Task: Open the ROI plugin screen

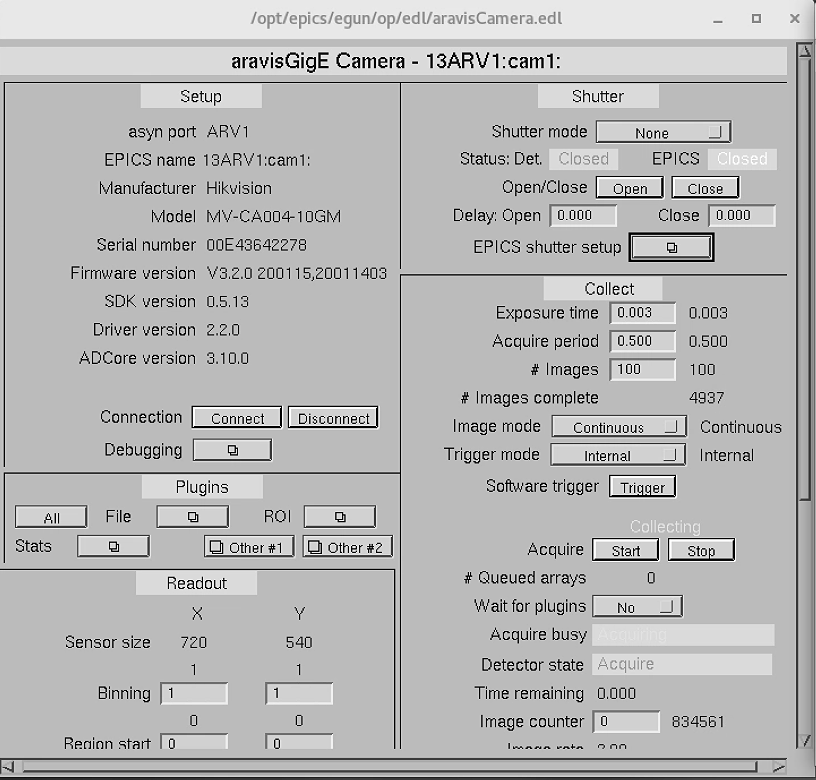Action: coord(338,516)
